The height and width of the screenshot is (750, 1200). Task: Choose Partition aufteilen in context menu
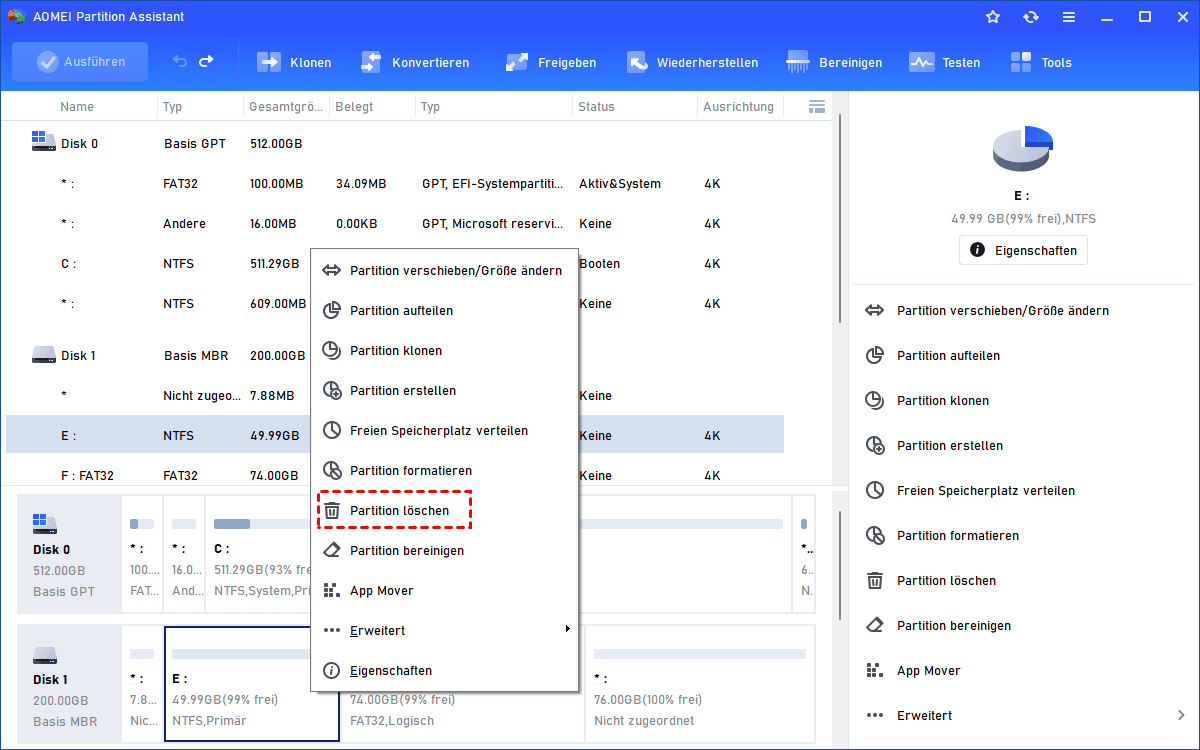pyautogui.click(x=445, y=311)
